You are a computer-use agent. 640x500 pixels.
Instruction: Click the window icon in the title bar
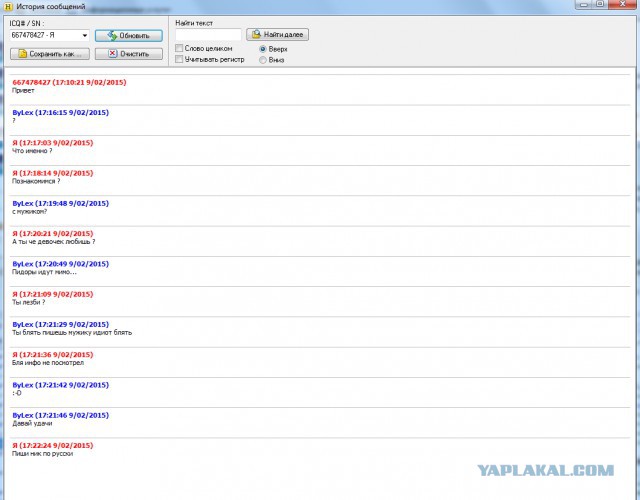pos(8,6)
